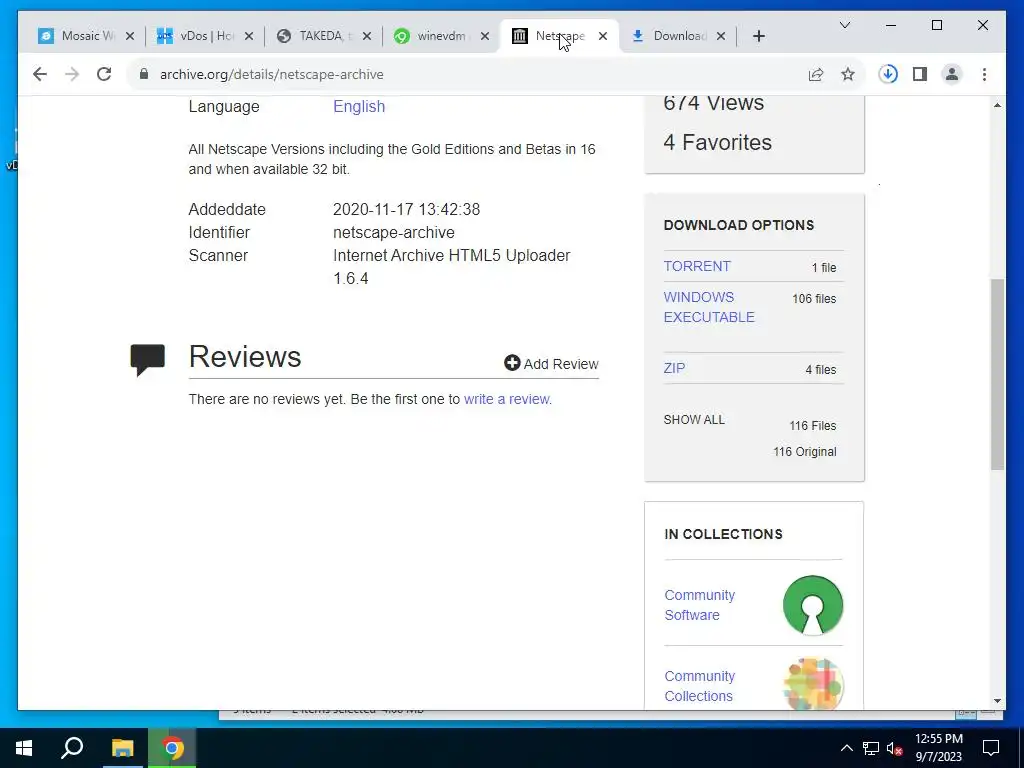The image size is (1024, 768).
Task: Go forward with the forward arrow
Action: point(72,74)
